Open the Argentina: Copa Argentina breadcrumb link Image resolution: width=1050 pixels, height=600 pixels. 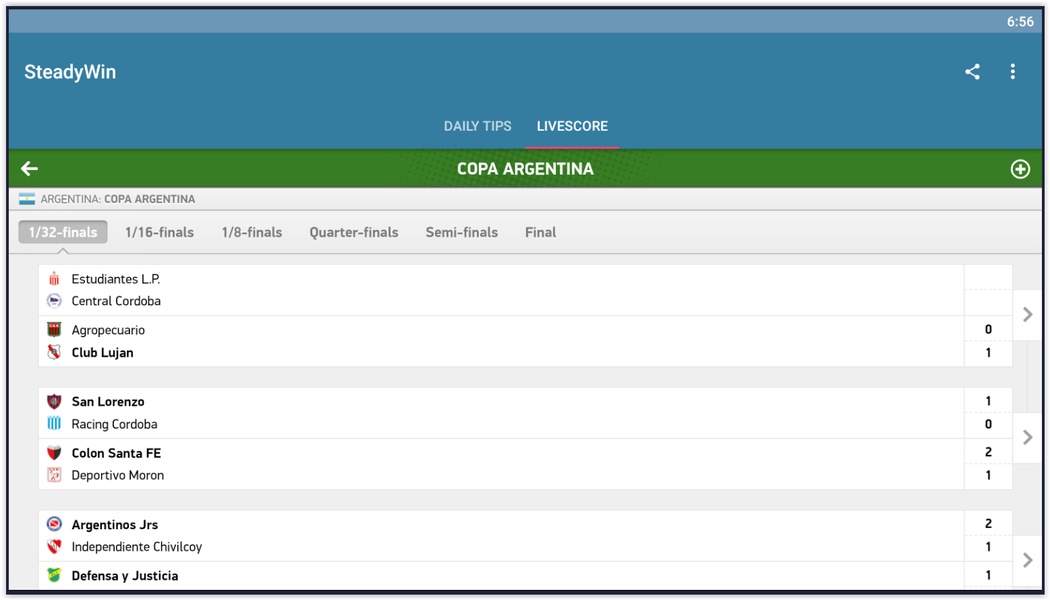(x=118, y=199)
